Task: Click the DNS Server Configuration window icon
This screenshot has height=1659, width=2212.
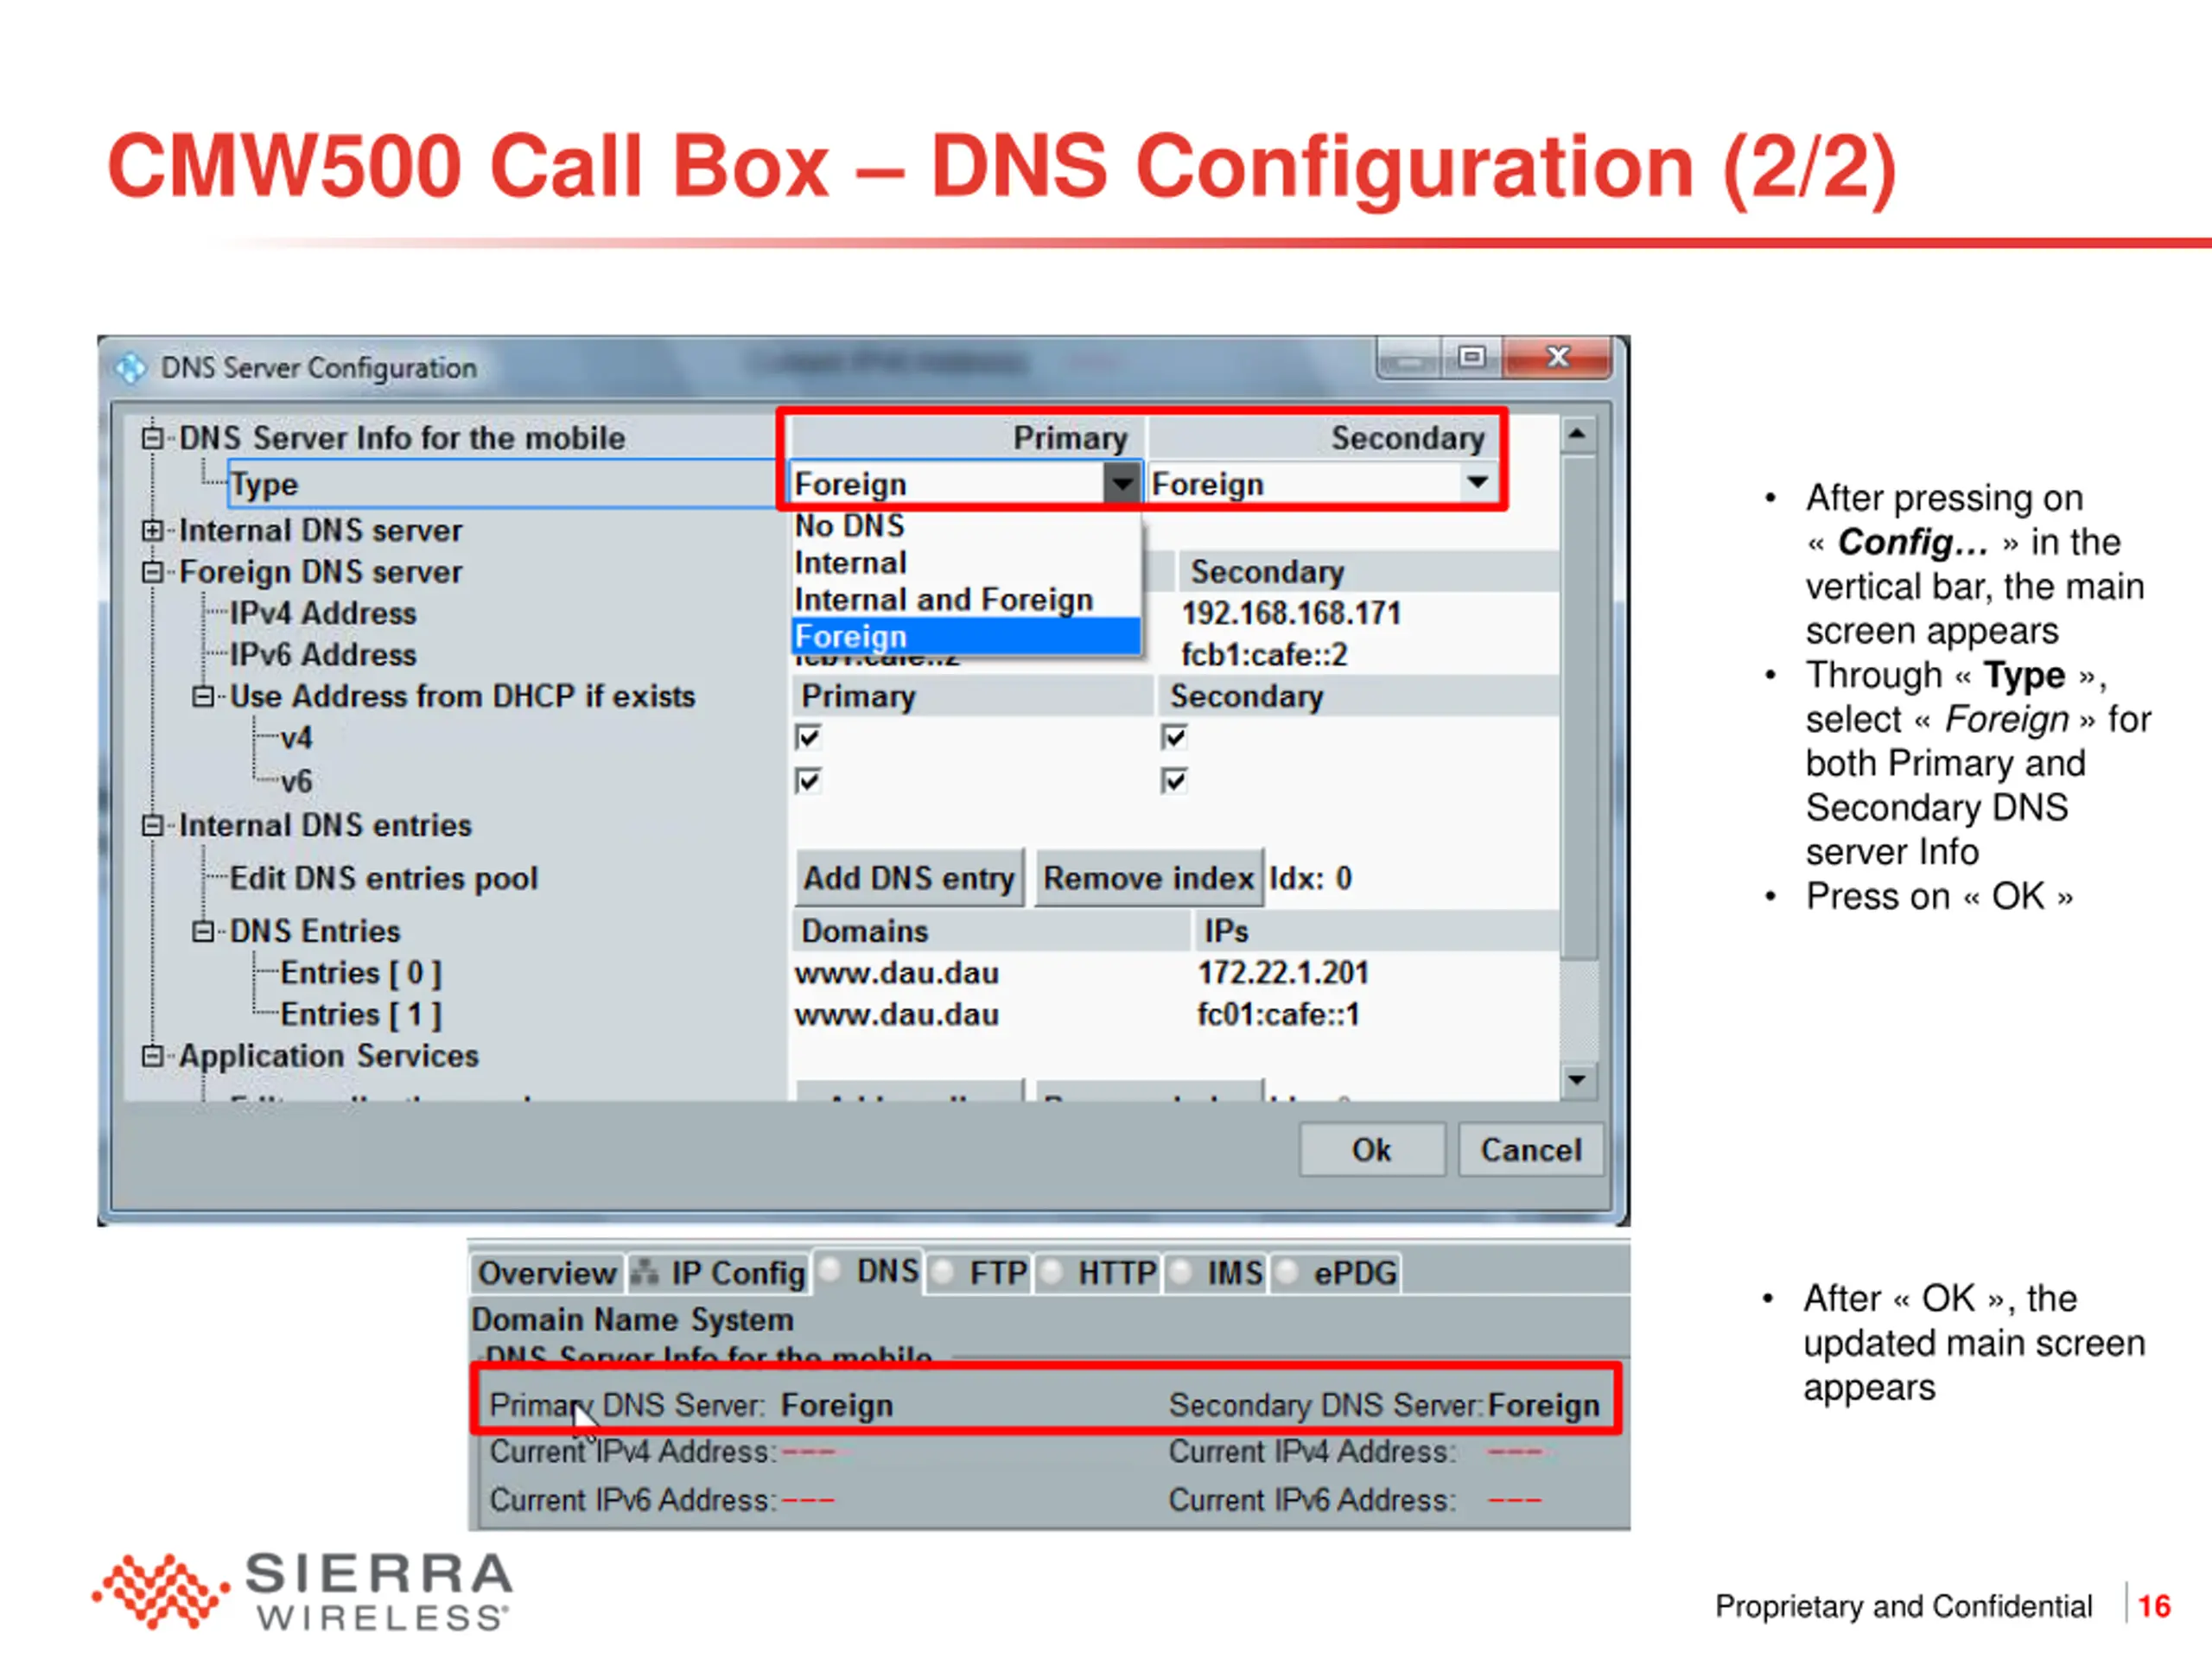Action: coord(130,368)
